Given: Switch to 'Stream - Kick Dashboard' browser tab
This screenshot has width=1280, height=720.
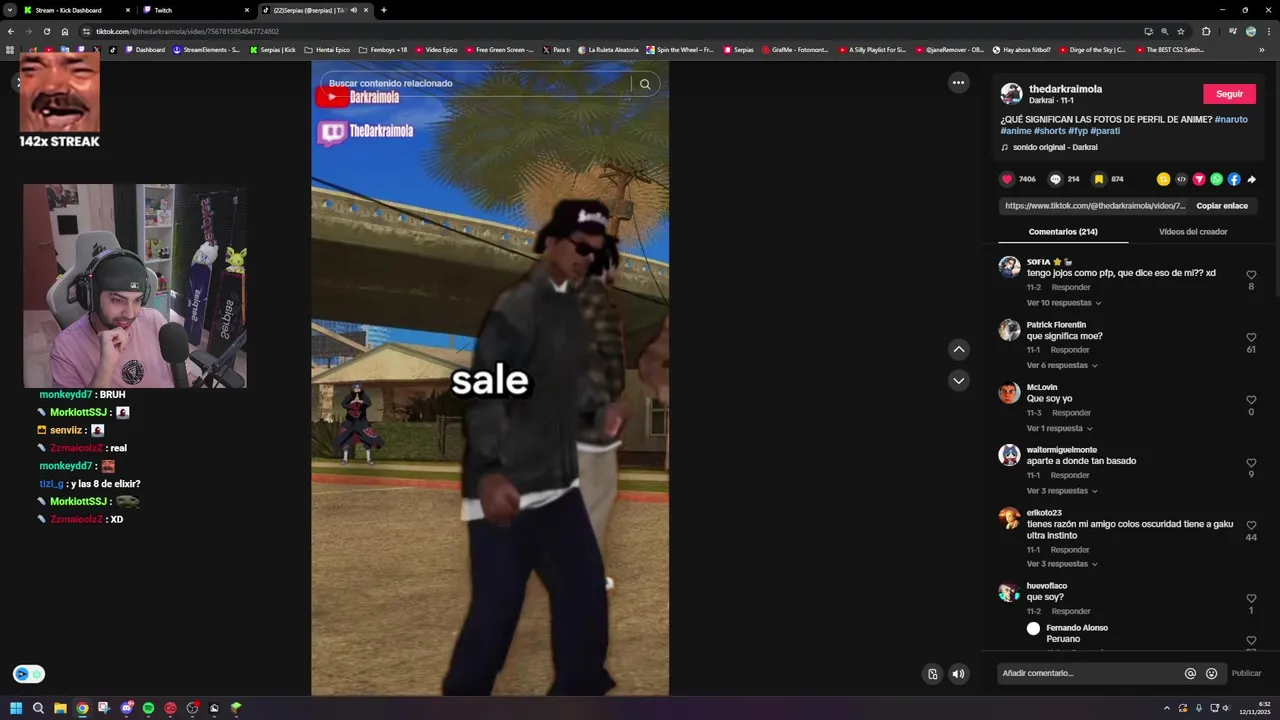Looking at the screenshot, I should (x=76, y=10).
